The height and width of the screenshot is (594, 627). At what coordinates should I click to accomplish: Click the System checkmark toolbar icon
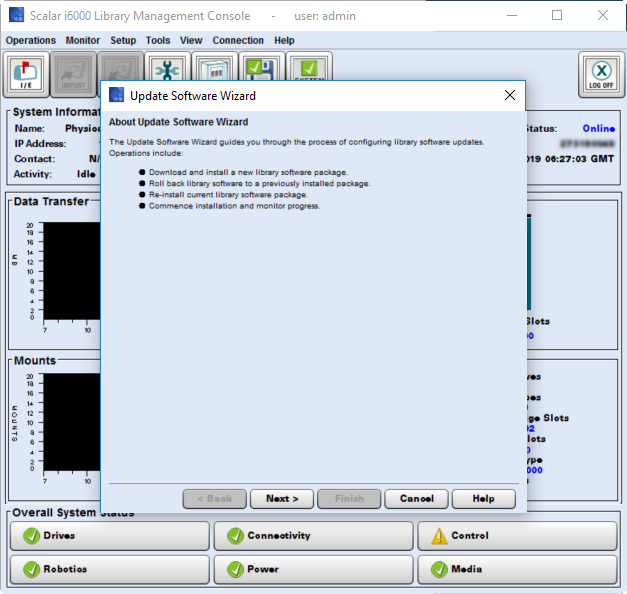point(309,67)
